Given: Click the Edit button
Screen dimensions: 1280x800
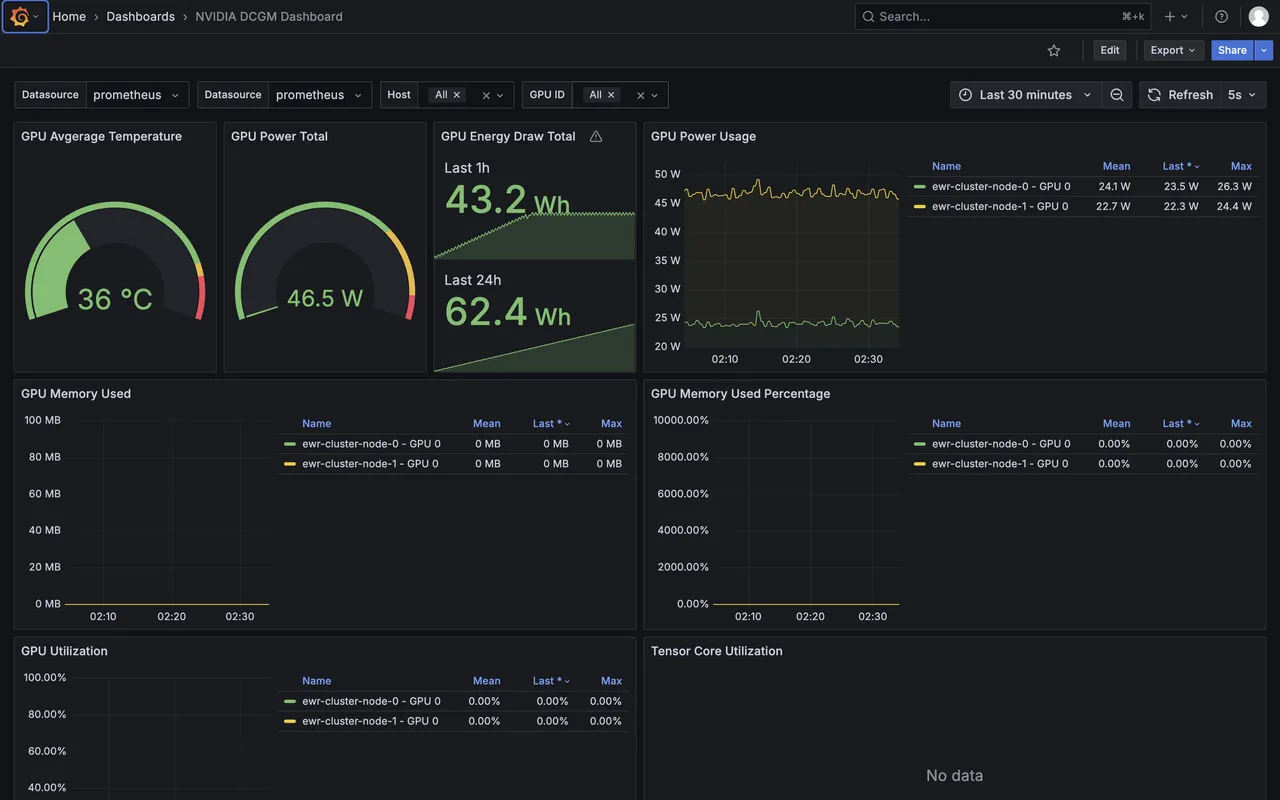Looking at the screenshot, I should point(1110,50).
